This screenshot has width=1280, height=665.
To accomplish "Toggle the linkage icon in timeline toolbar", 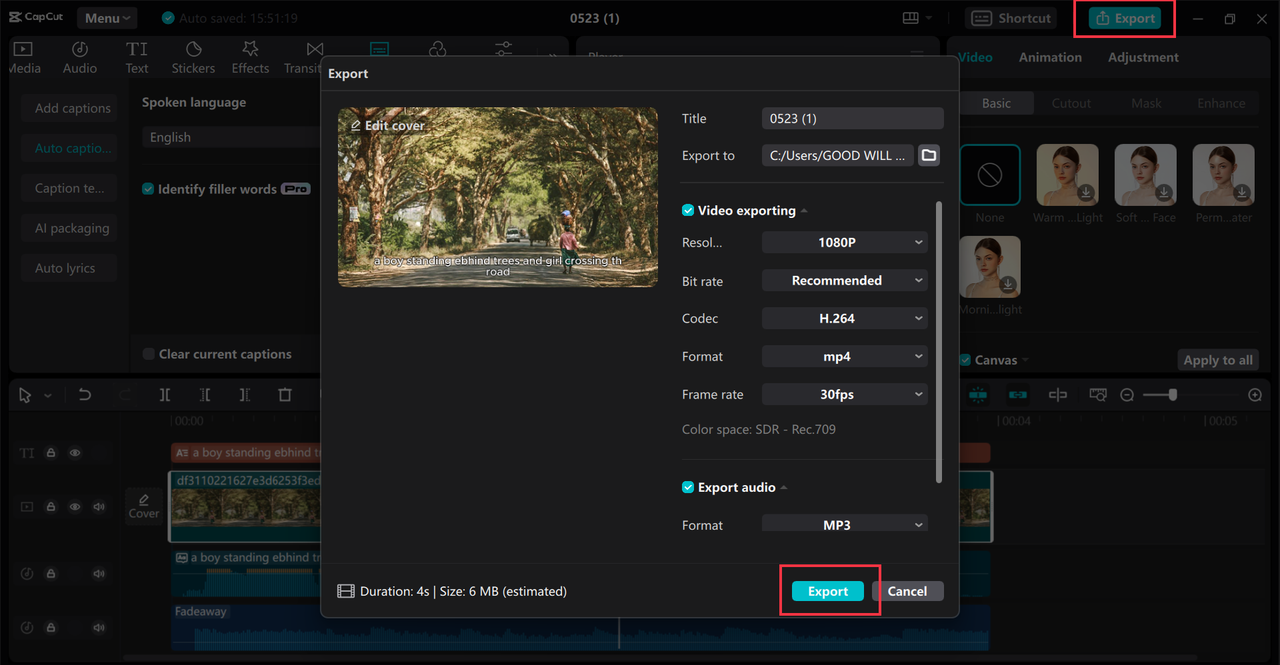I will (x=1017, y=395).
